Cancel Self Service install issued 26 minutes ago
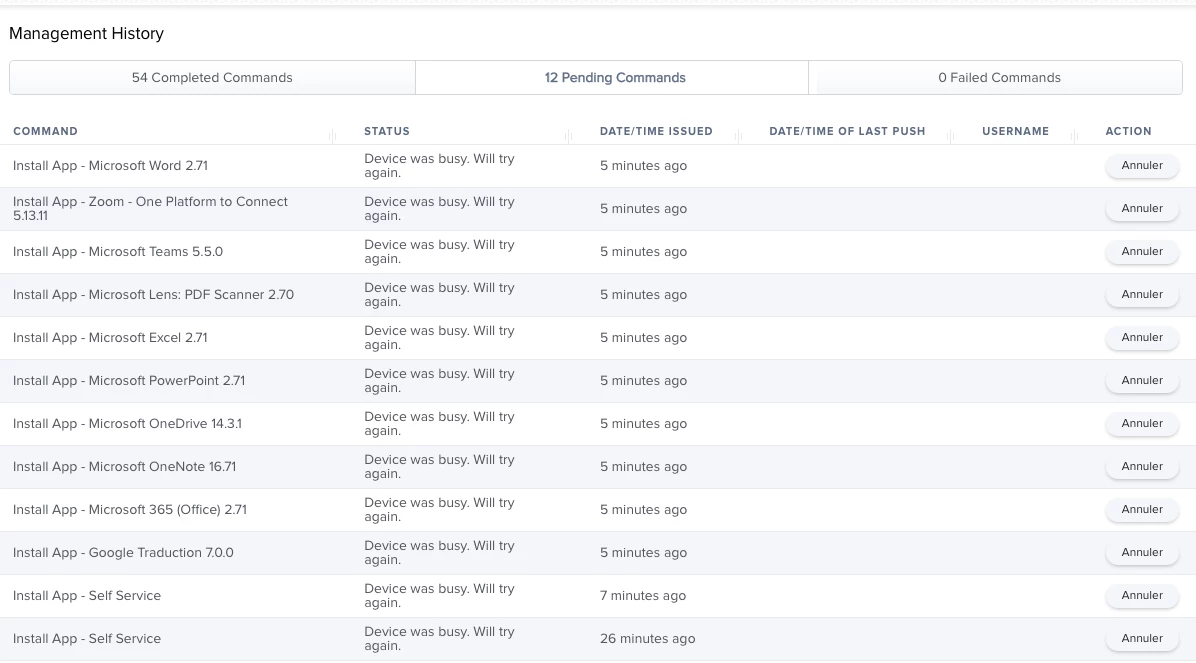The width and height of the screenshot is (1196, 663). 1142,638
